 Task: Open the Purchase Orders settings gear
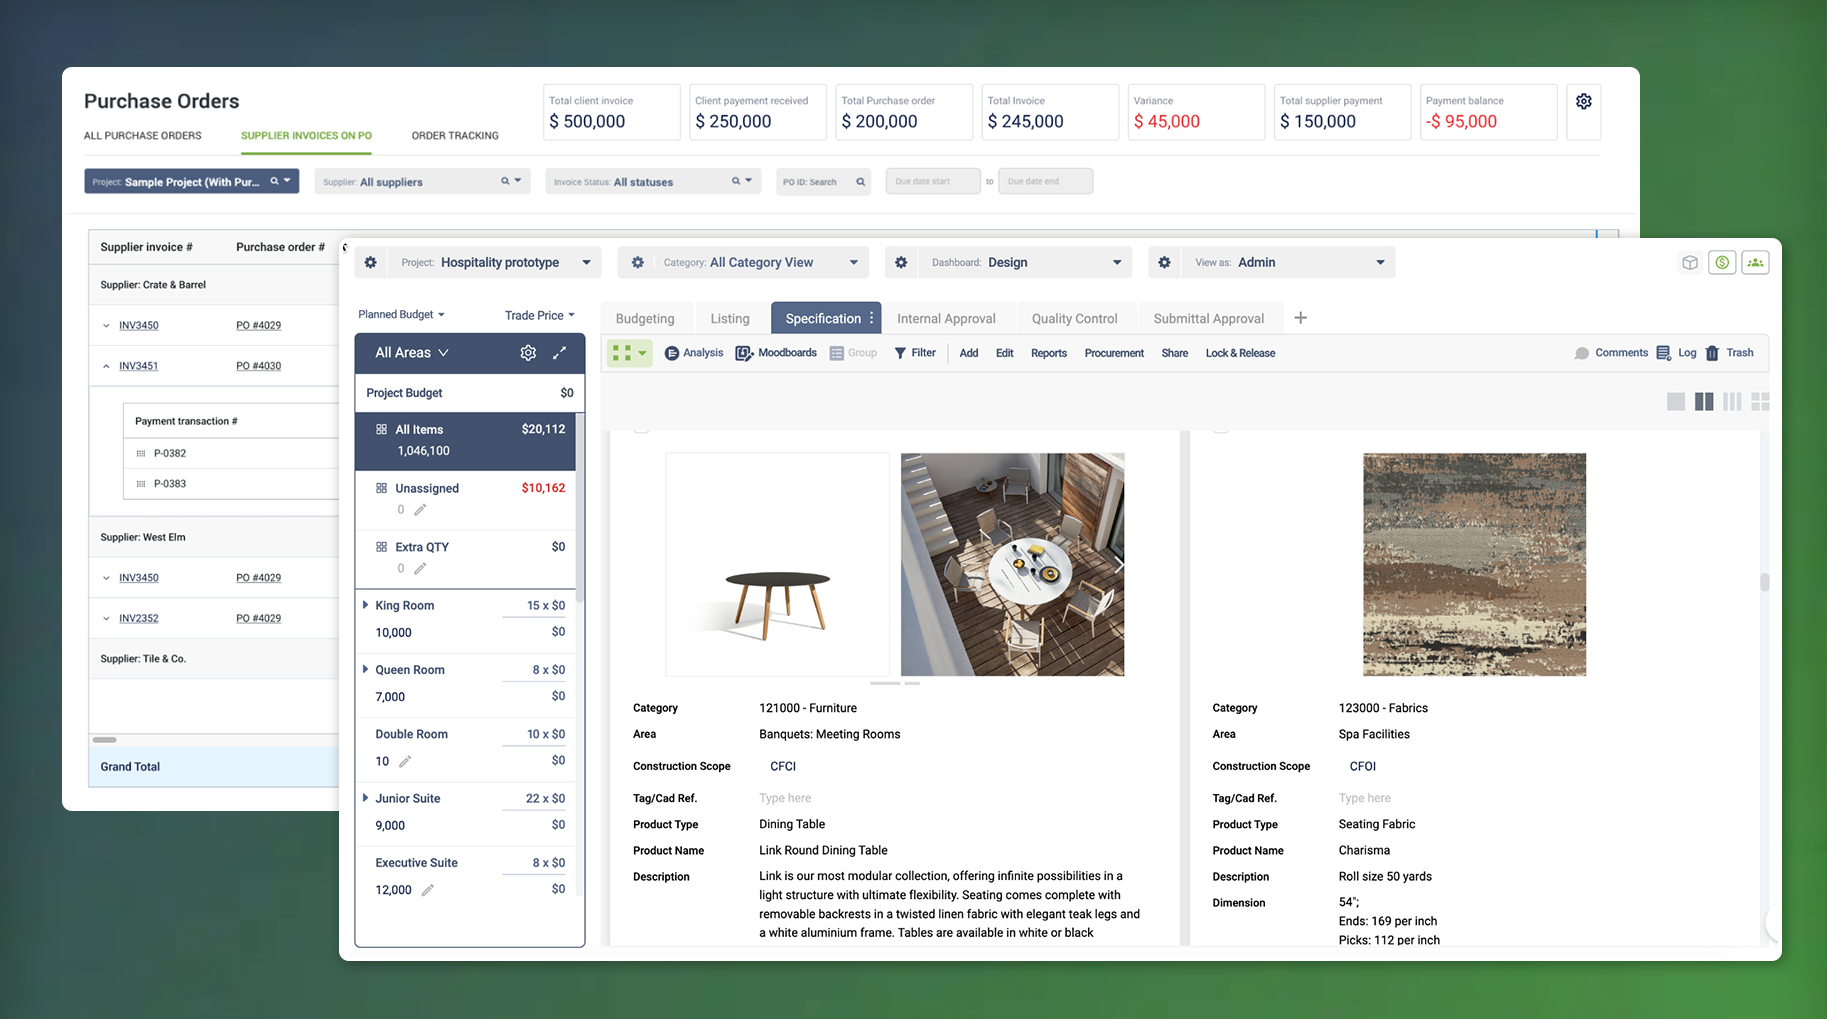point(1583,102)
